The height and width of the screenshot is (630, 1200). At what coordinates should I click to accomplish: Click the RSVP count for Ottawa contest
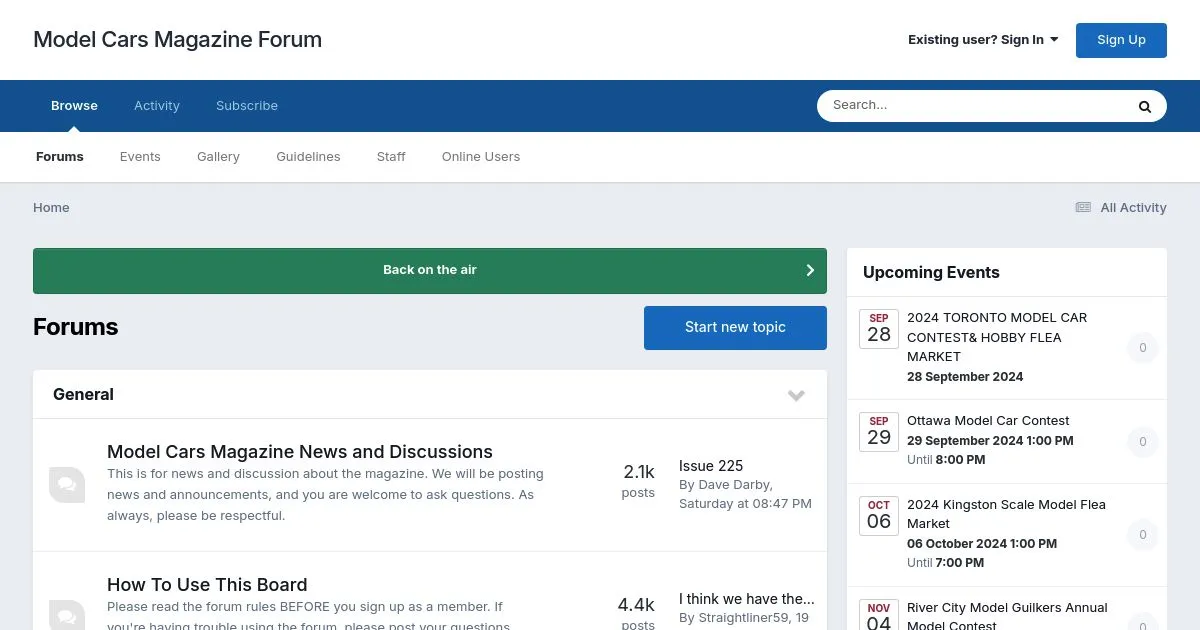(x=1143, y=442)
